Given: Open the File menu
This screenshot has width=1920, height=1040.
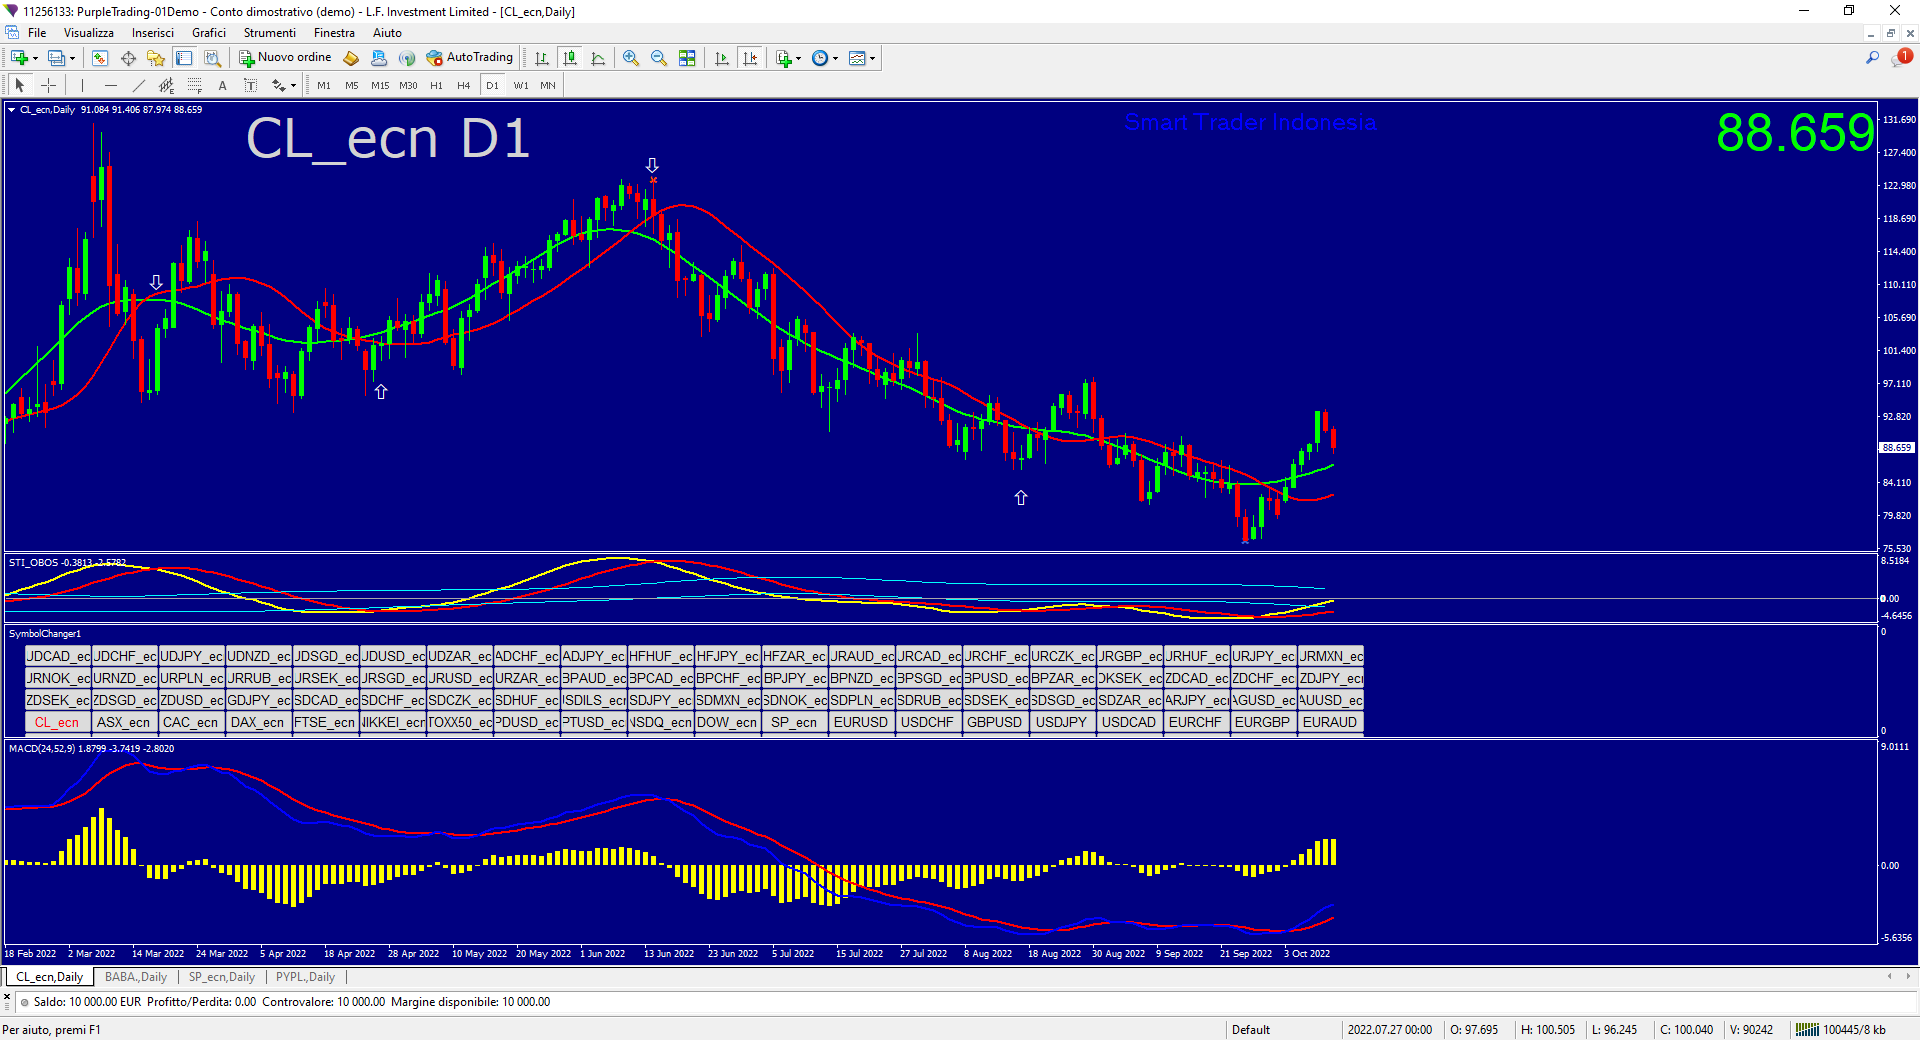Looking at the screenshot, I should (37, 33).
